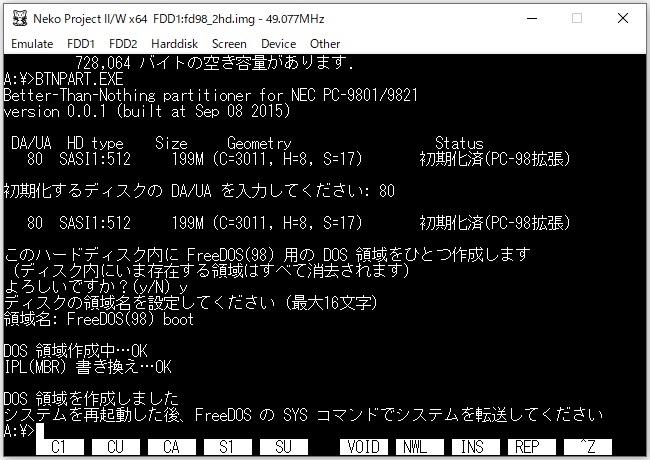Screen dimensions: 650x460
Task: Open the Harddisk menu
Action: pyautogui.click(x=174, y=44)
